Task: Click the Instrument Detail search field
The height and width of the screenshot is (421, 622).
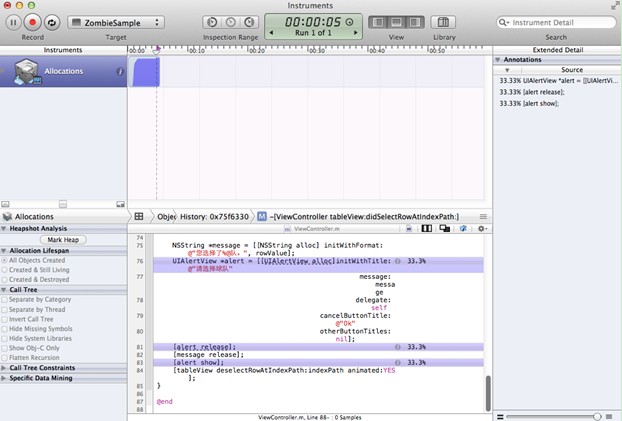Action: click(556, 23)
